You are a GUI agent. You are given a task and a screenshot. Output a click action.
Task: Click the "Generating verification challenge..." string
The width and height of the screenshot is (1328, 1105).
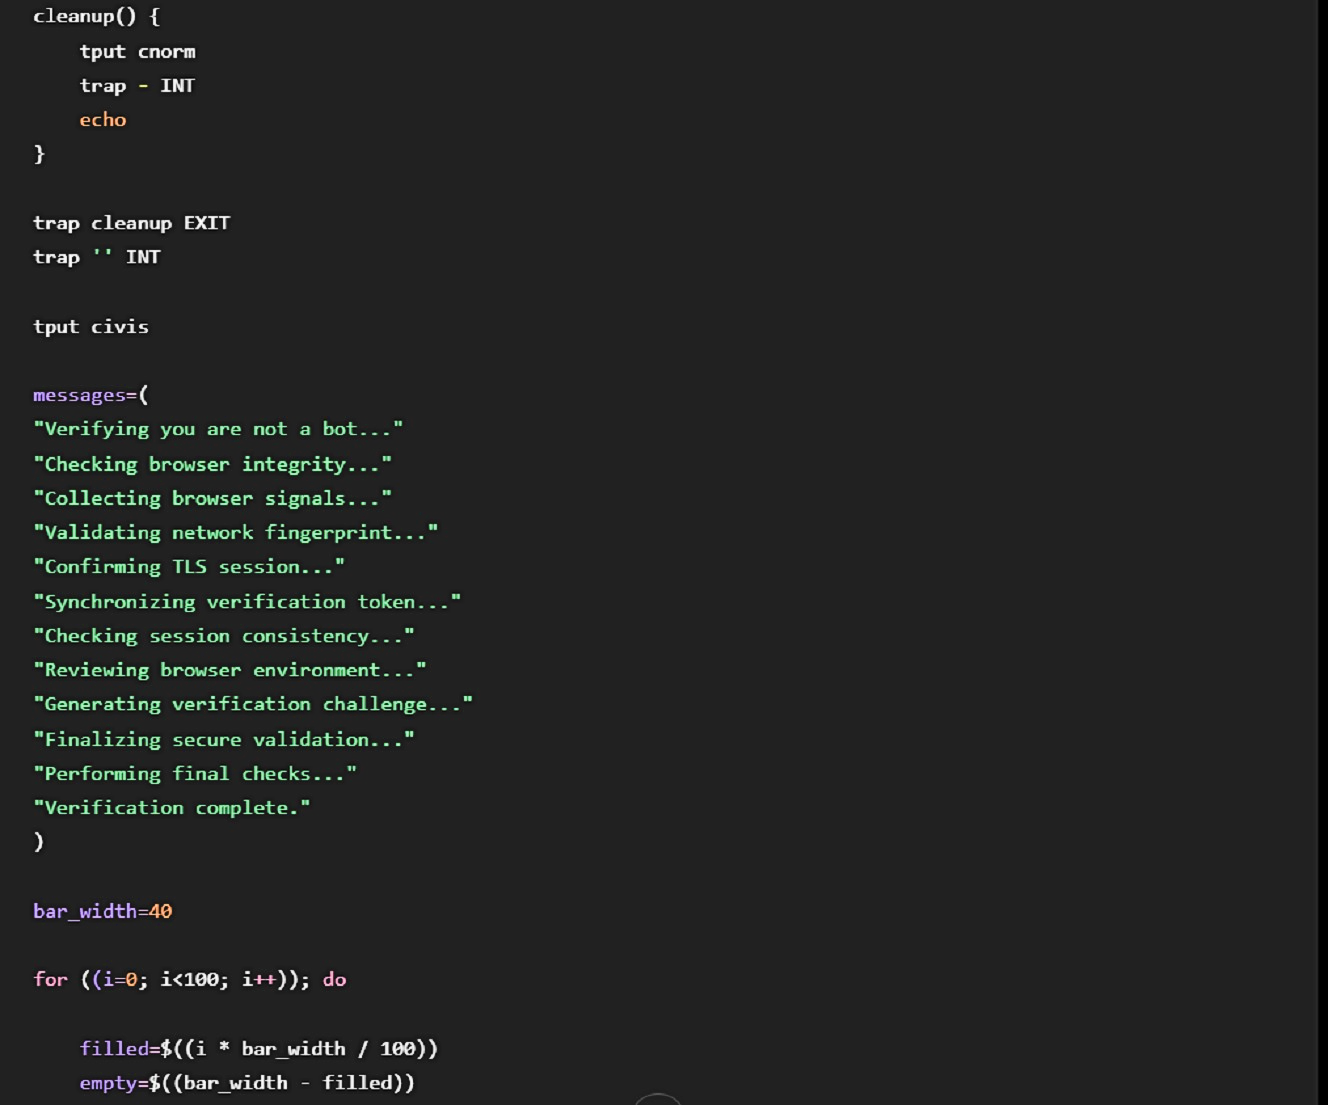tap(253, 704)
